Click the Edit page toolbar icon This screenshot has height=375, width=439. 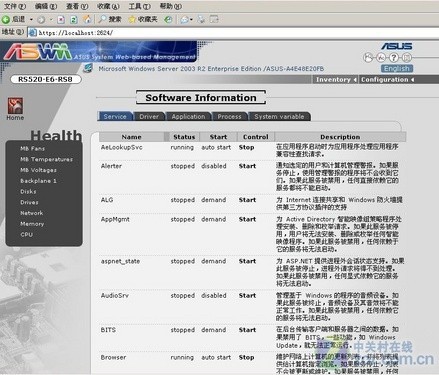(x=214, y=19)
